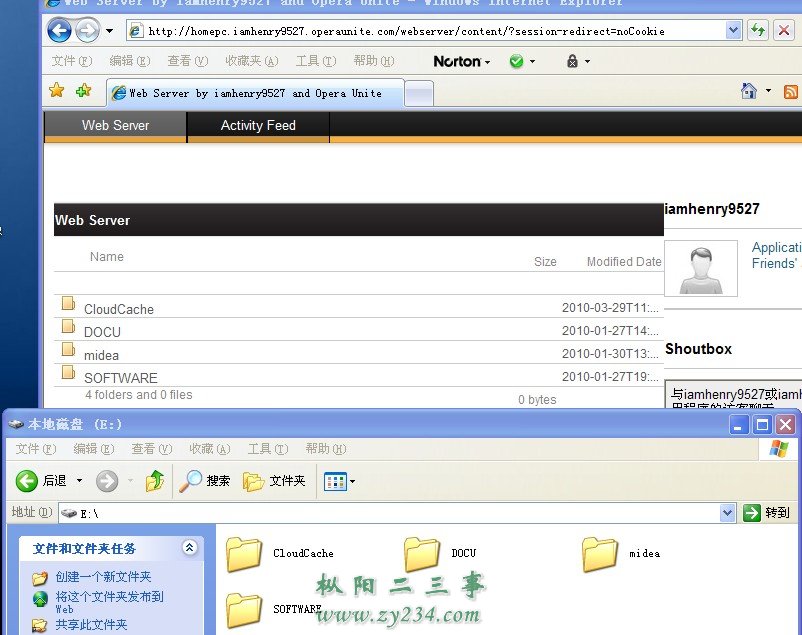Expand the Explorer address dropdown arrow
The height and width of the screenshot is (635, 802).
[727, 512]
